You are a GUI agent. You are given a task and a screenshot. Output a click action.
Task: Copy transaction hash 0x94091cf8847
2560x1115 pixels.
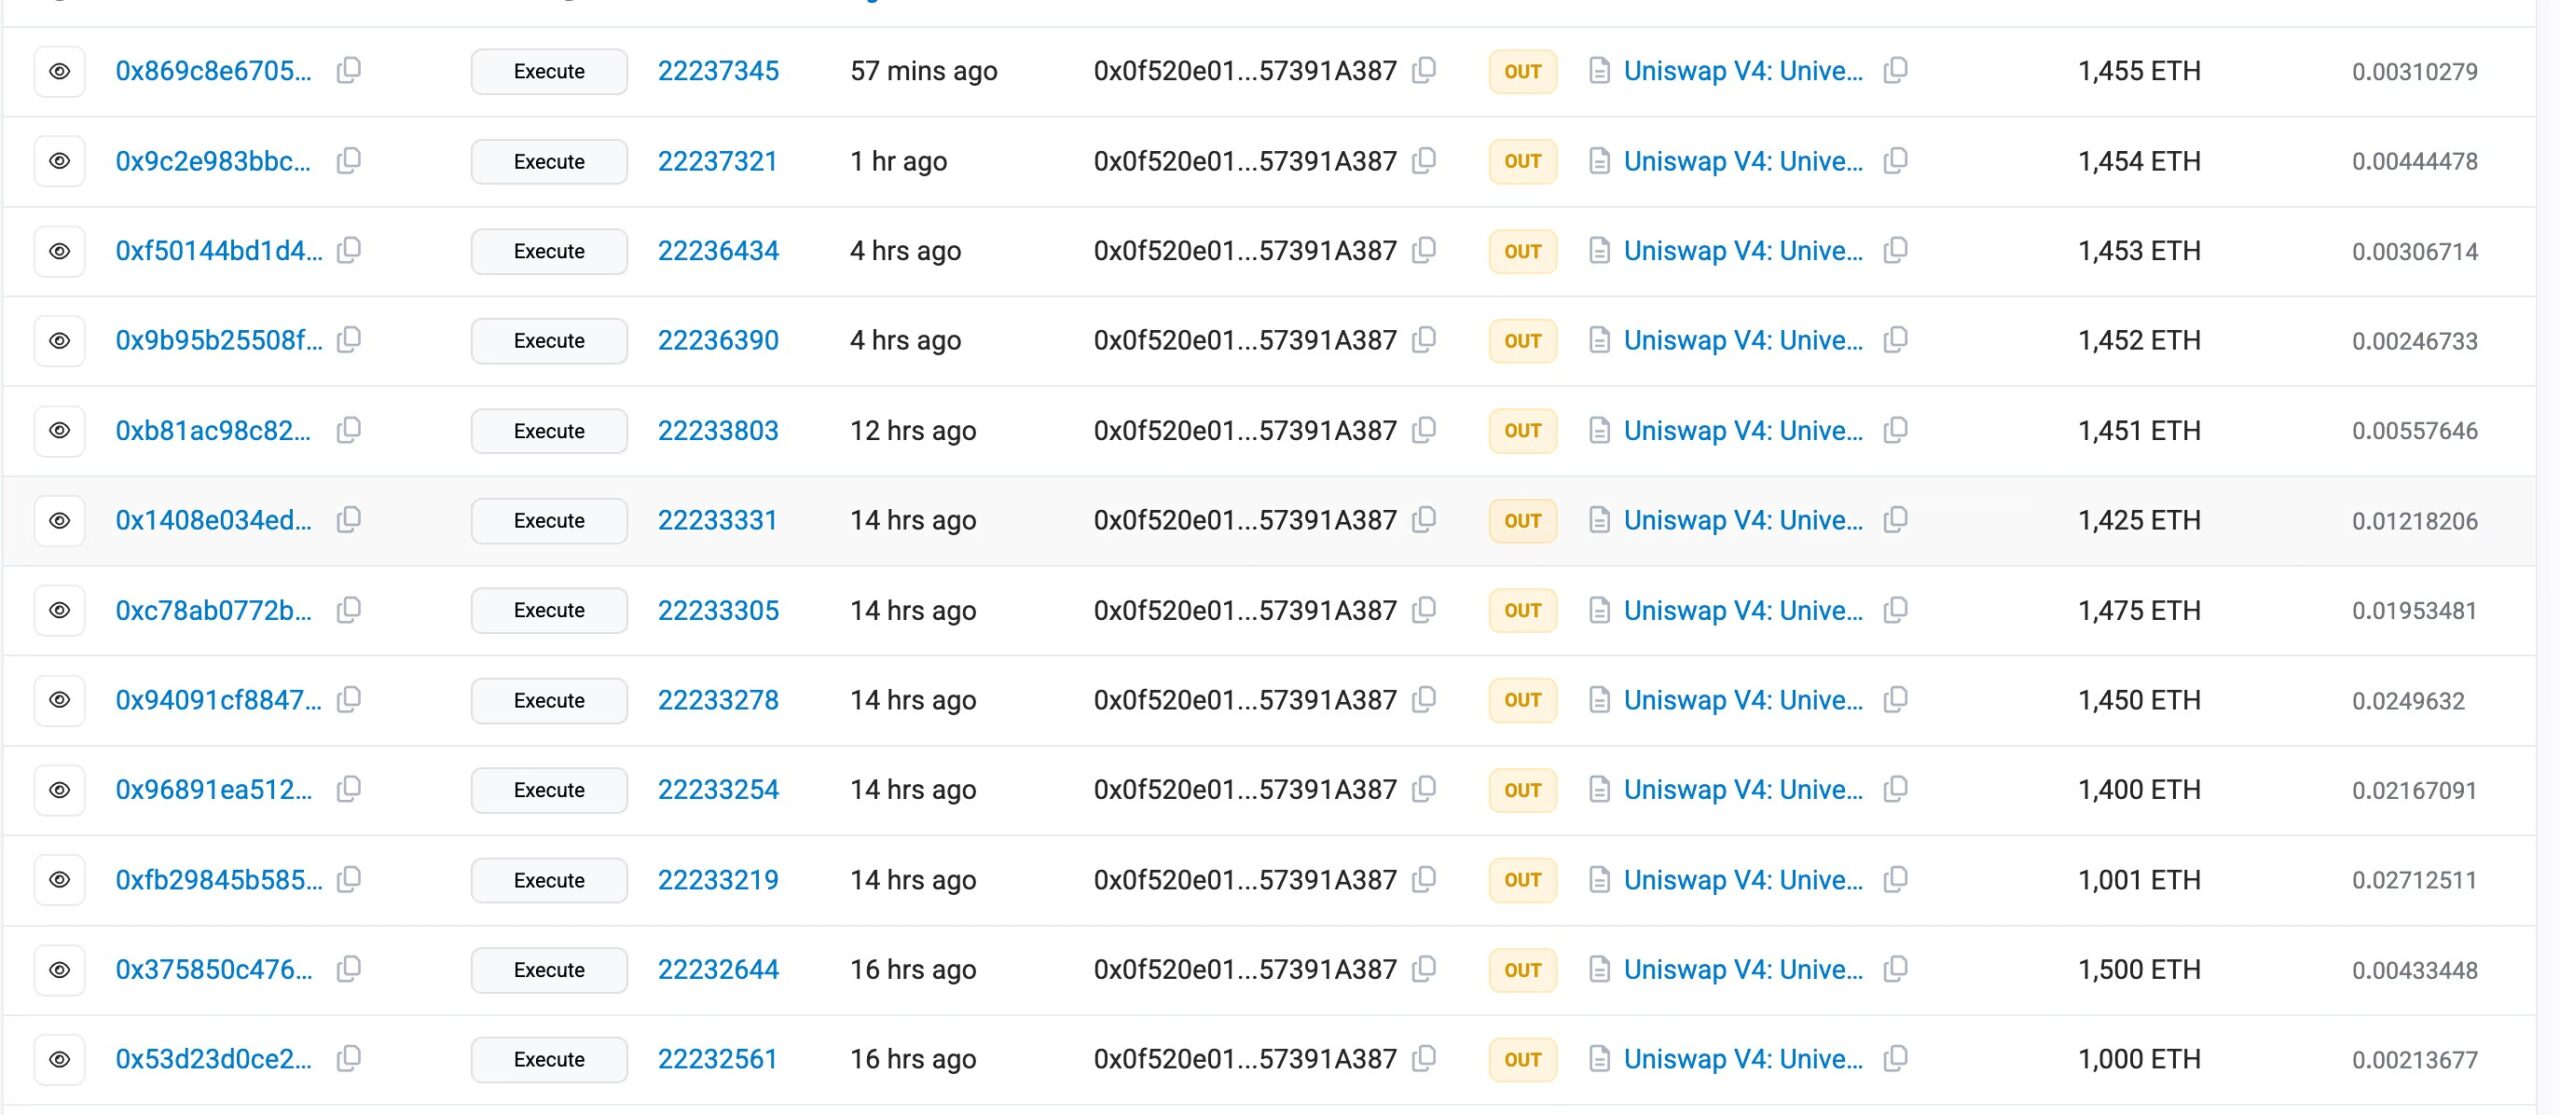pyautogui.click(x=348, y=700)
